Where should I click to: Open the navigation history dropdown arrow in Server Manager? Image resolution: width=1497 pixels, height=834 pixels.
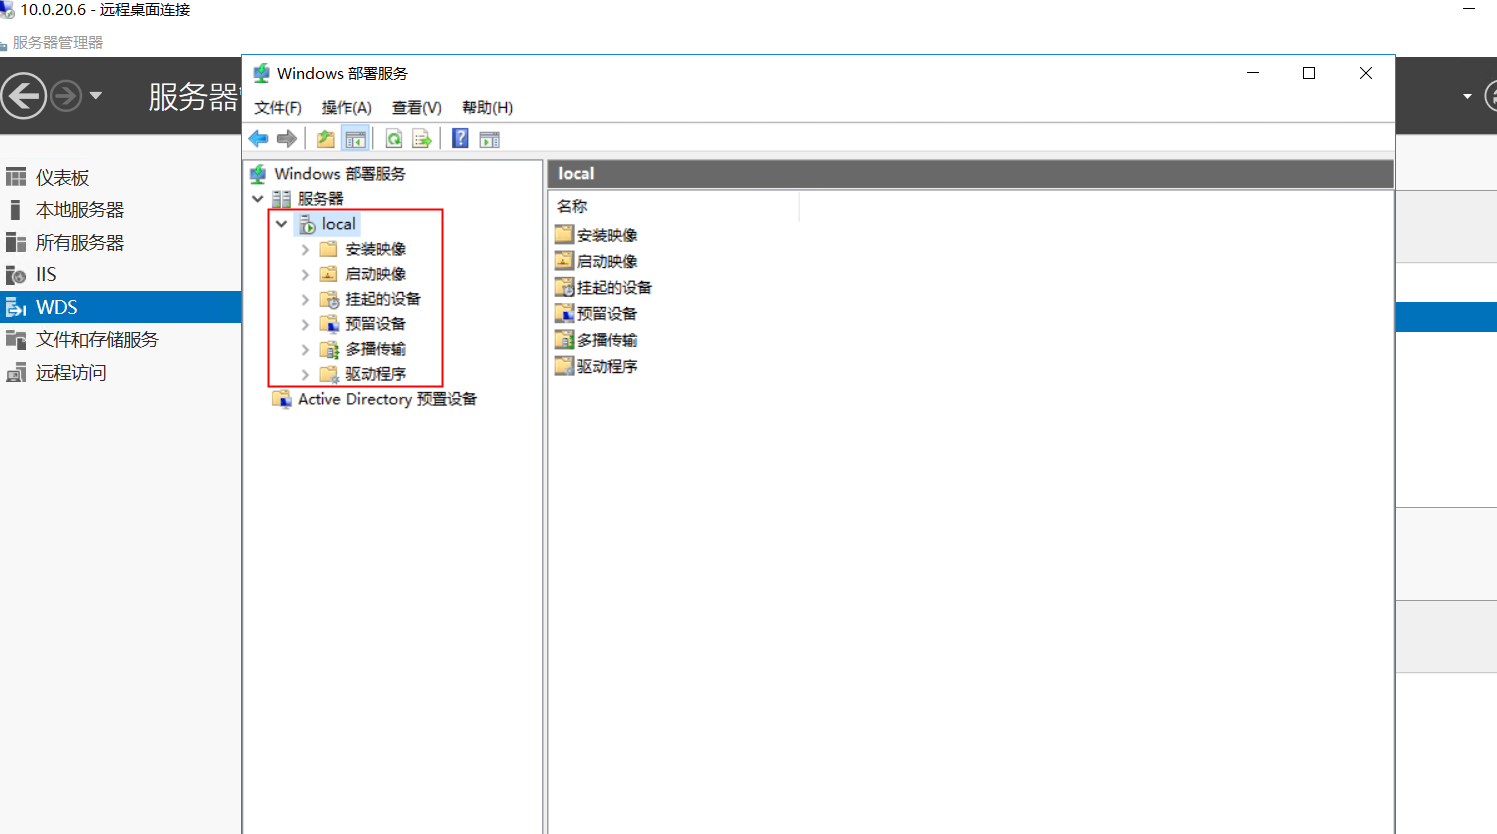(x=96, y=96)
